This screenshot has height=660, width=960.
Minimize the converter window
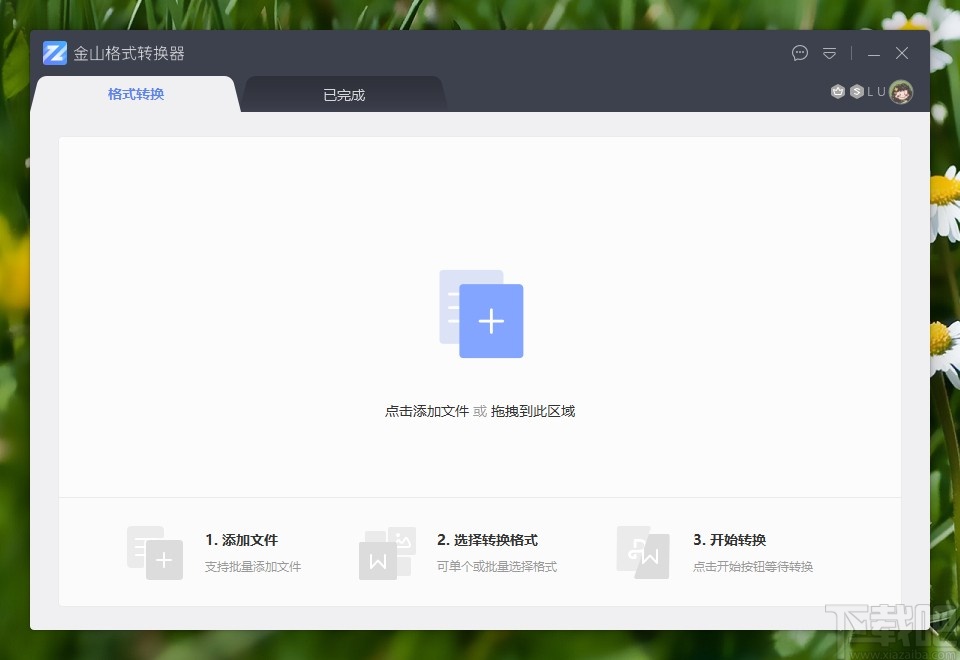pyautogui.click(x=873, y=53)
